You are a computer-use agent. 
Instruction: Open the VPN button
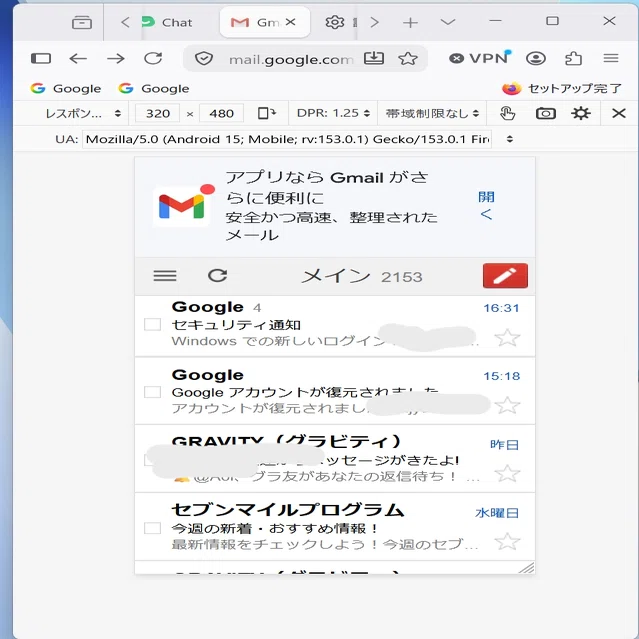(x=479, y=58)
